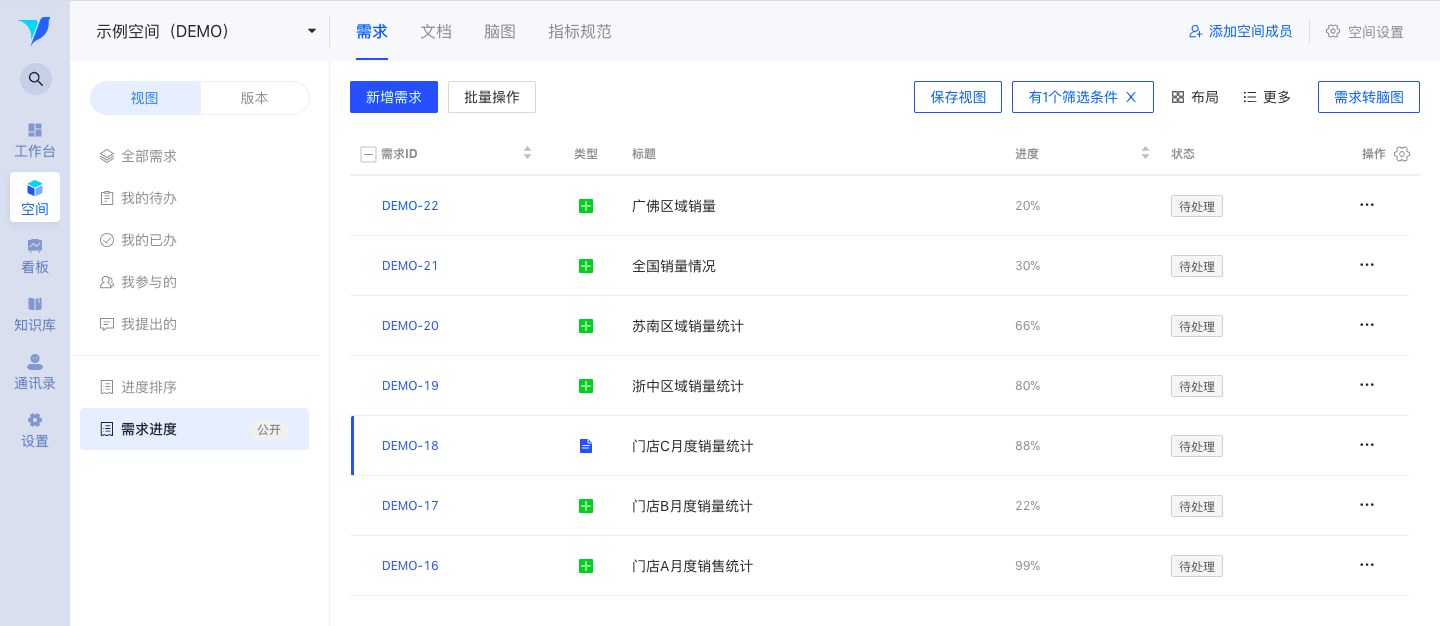
Task: Open three-dot actions for DEMO-22
Action: point(1367,205)
